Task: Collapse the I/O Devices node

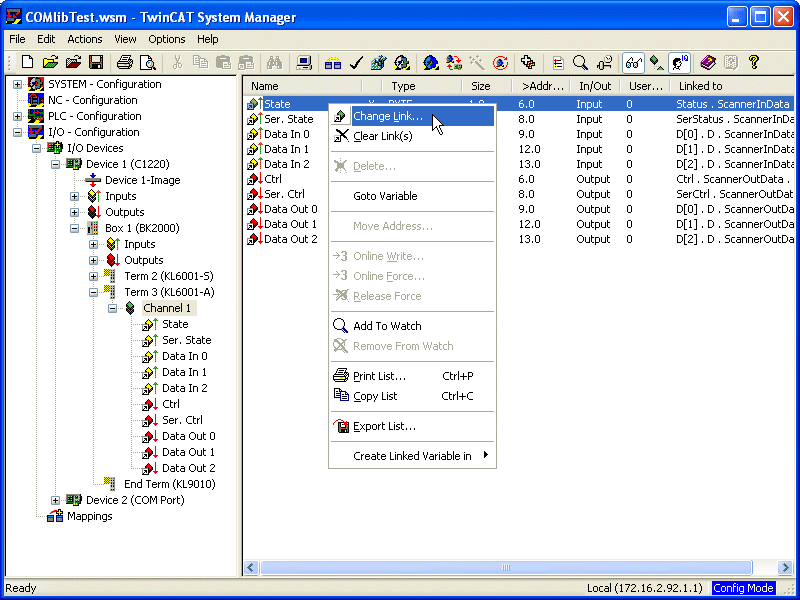Action: pos(36,148)
